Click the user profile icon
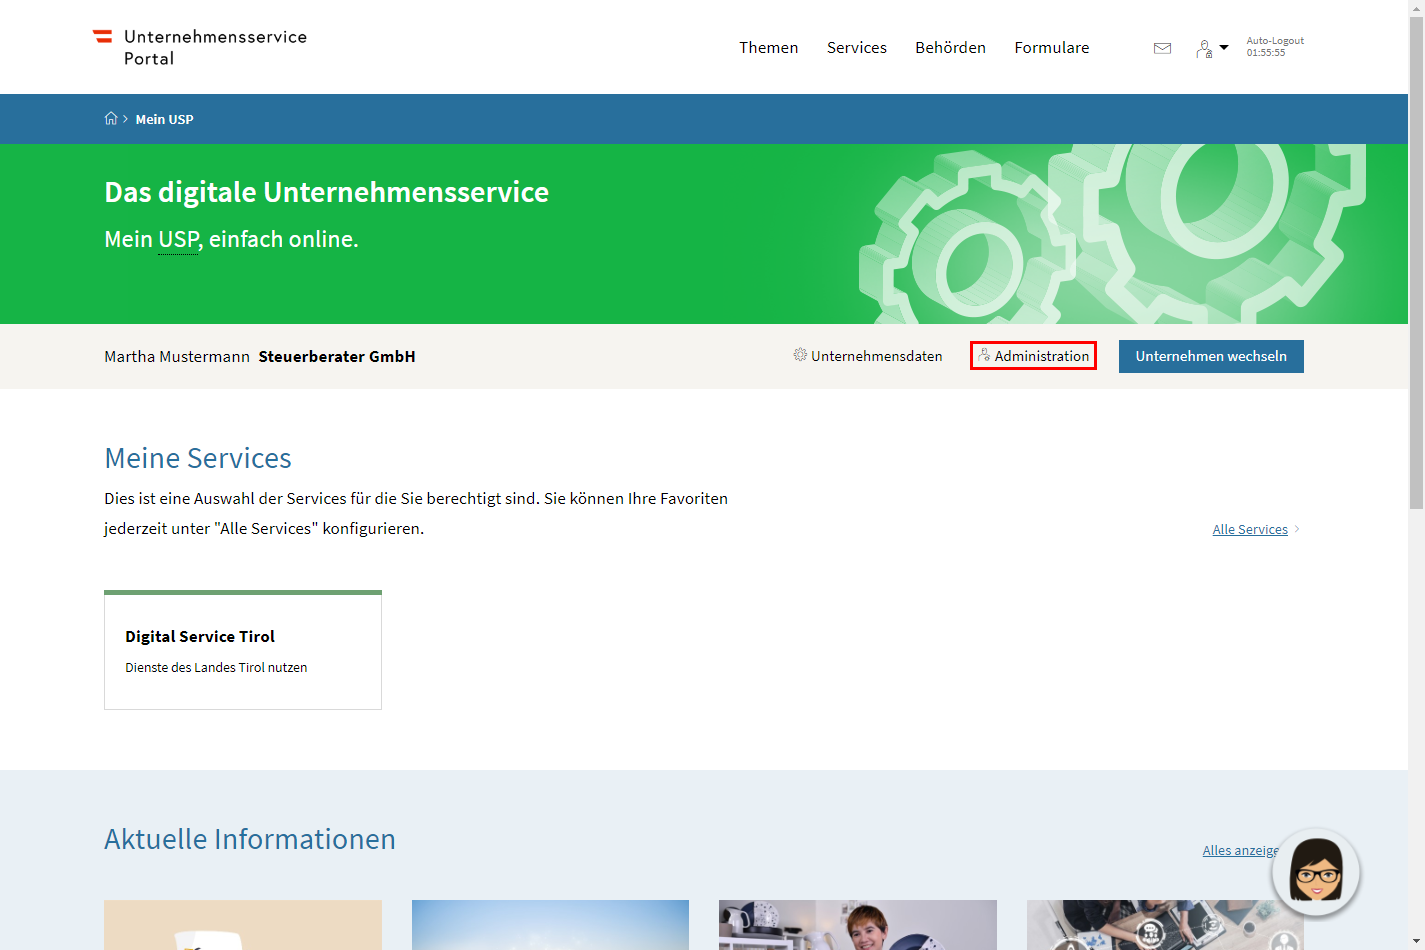This screenshot has width=1425, height=950. pos(1204,48)
